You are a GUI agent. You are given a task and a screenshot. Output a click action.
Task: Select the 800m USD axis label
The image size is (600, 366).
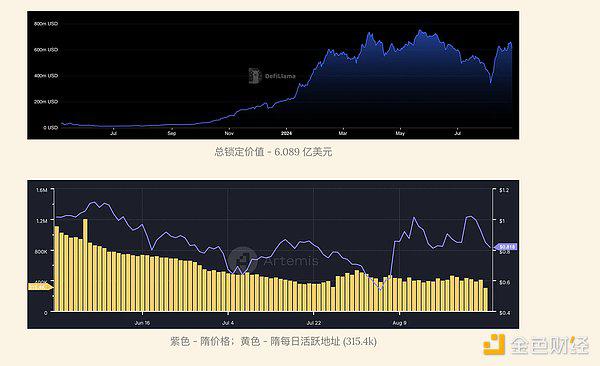(x=46, y=24)
